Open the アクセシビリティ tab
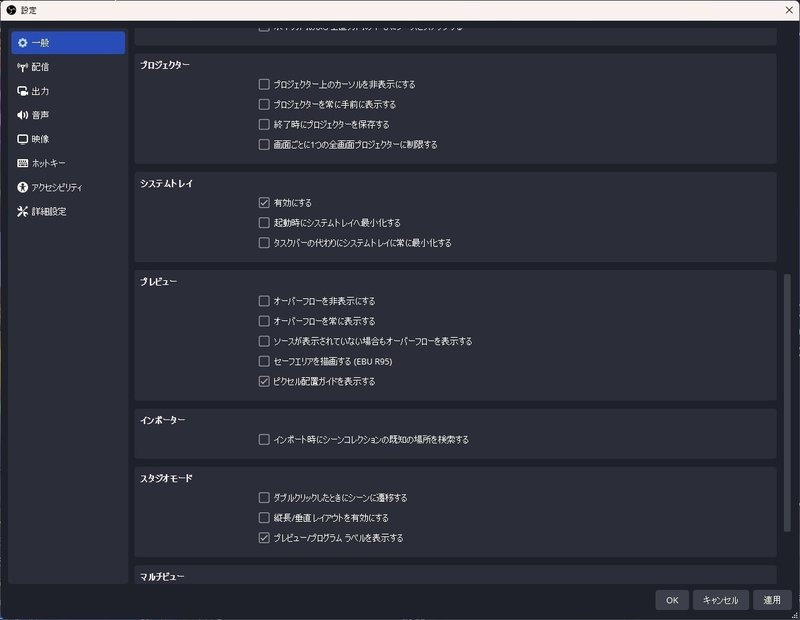Viewport: 800px width, 620px height. pos(68,187)
